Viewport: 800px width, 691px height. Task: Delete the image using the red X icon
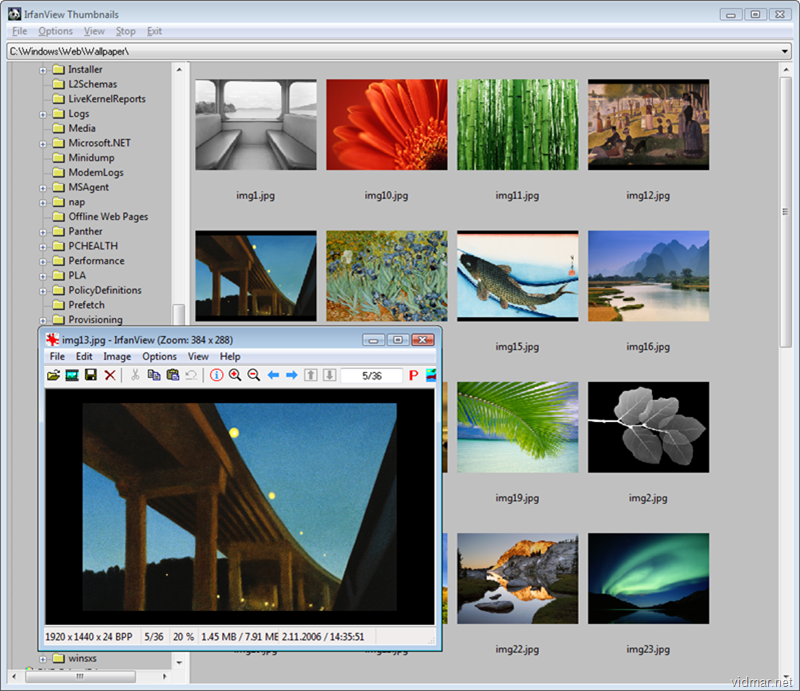[108, 375]
